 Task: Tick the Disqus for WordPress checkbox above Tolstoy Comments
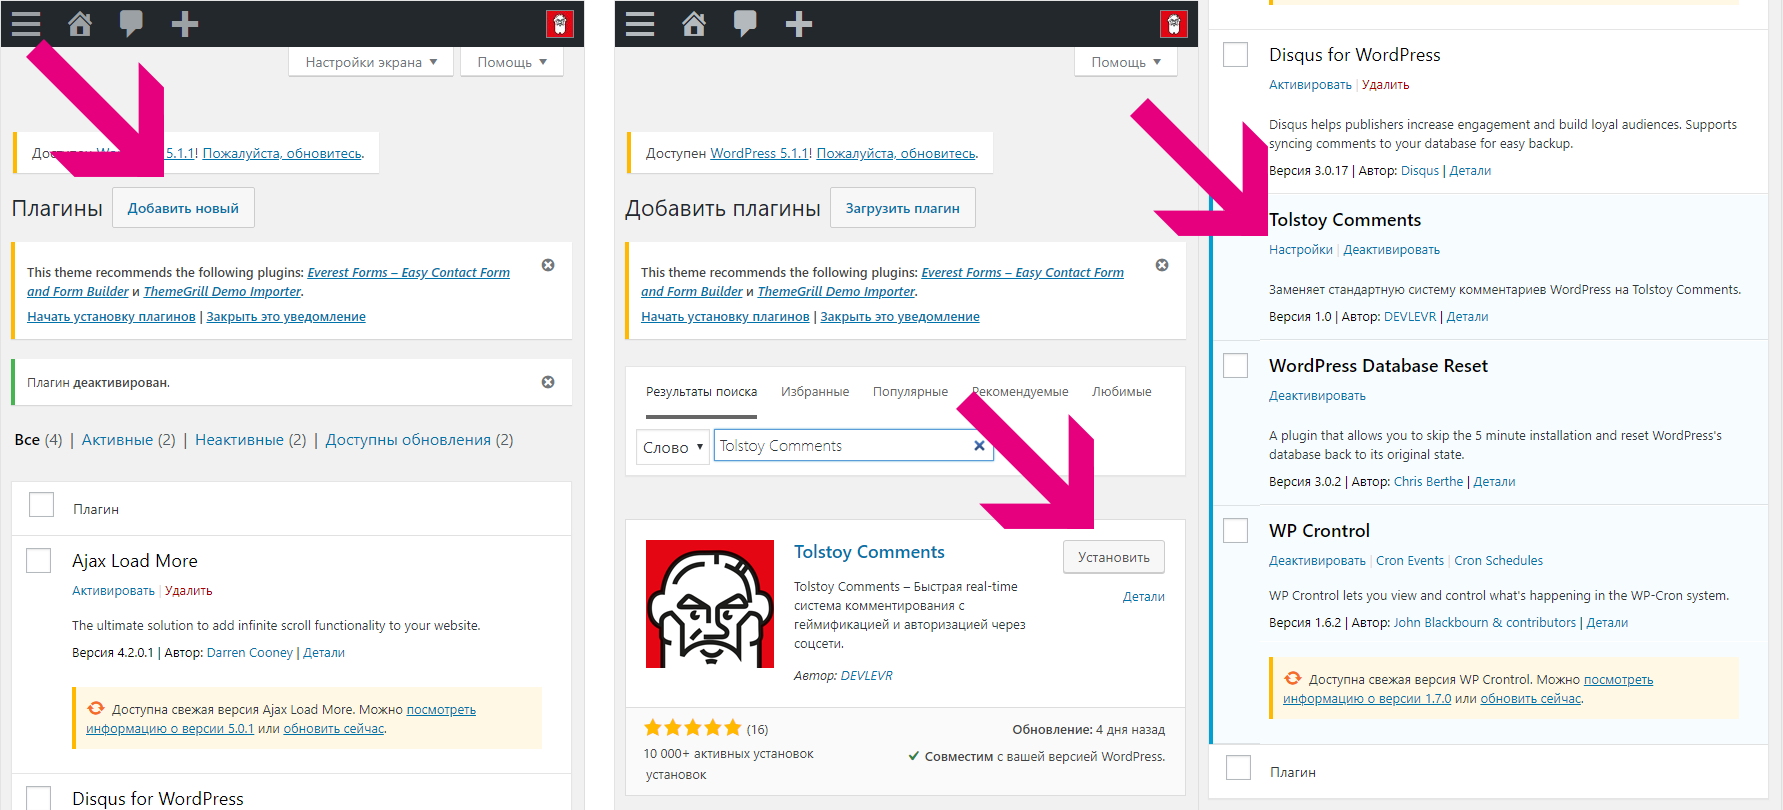[1236, 54]
